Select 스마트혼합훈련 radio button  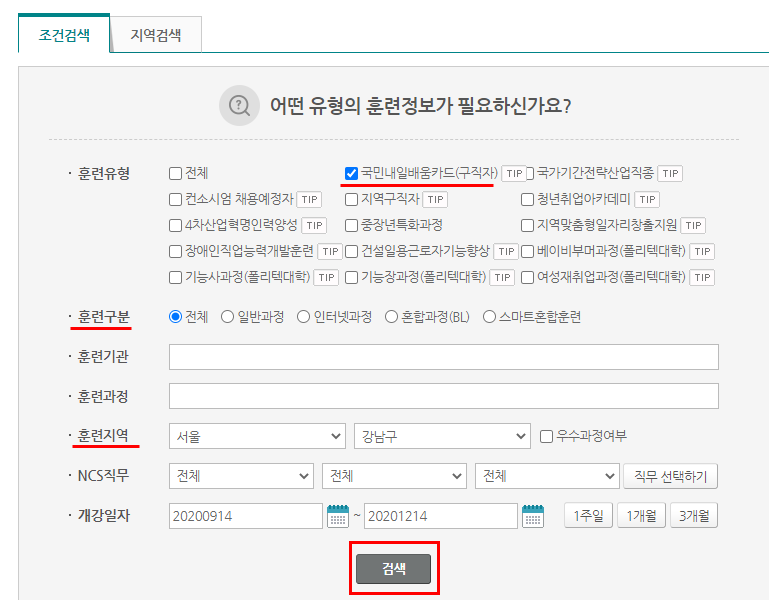pos(489,316)
